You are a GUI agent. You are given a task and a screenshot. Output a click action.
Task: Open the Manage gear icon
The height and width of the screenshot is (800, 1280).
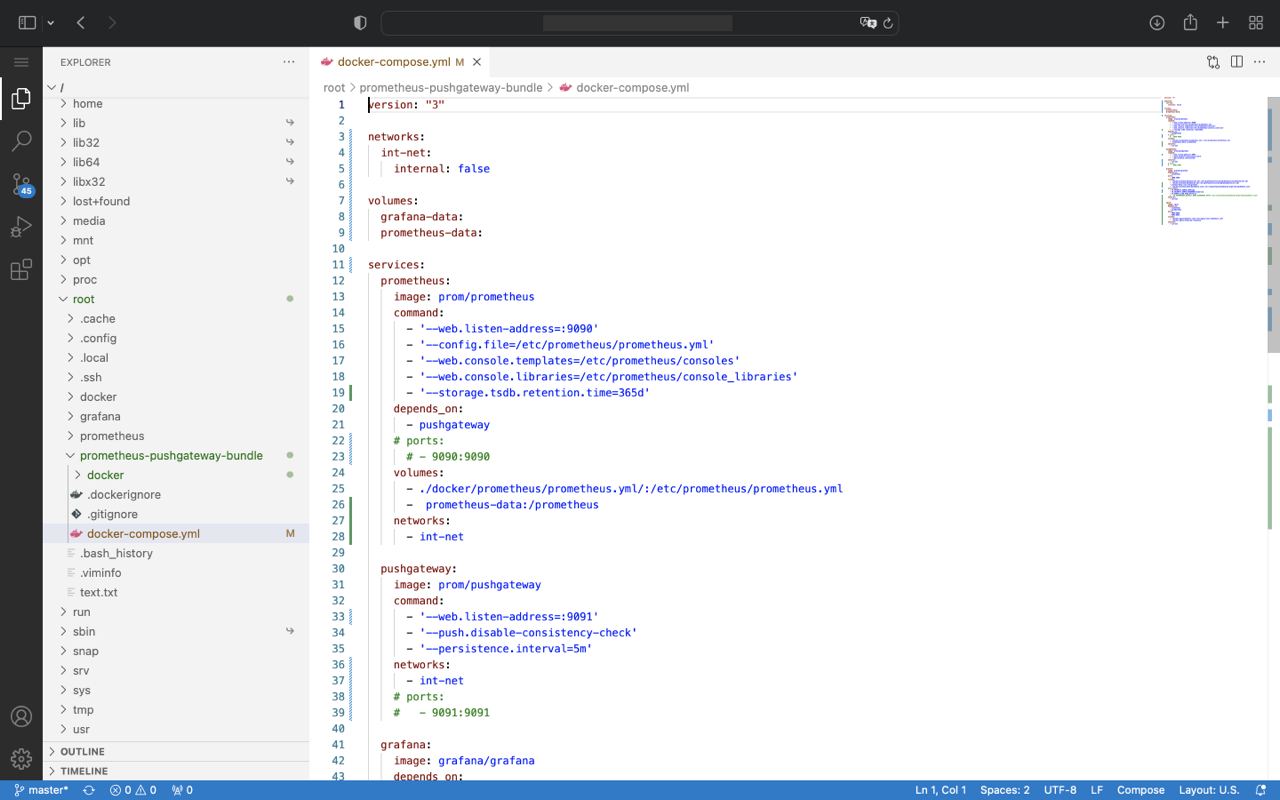(x=21, y=760)
